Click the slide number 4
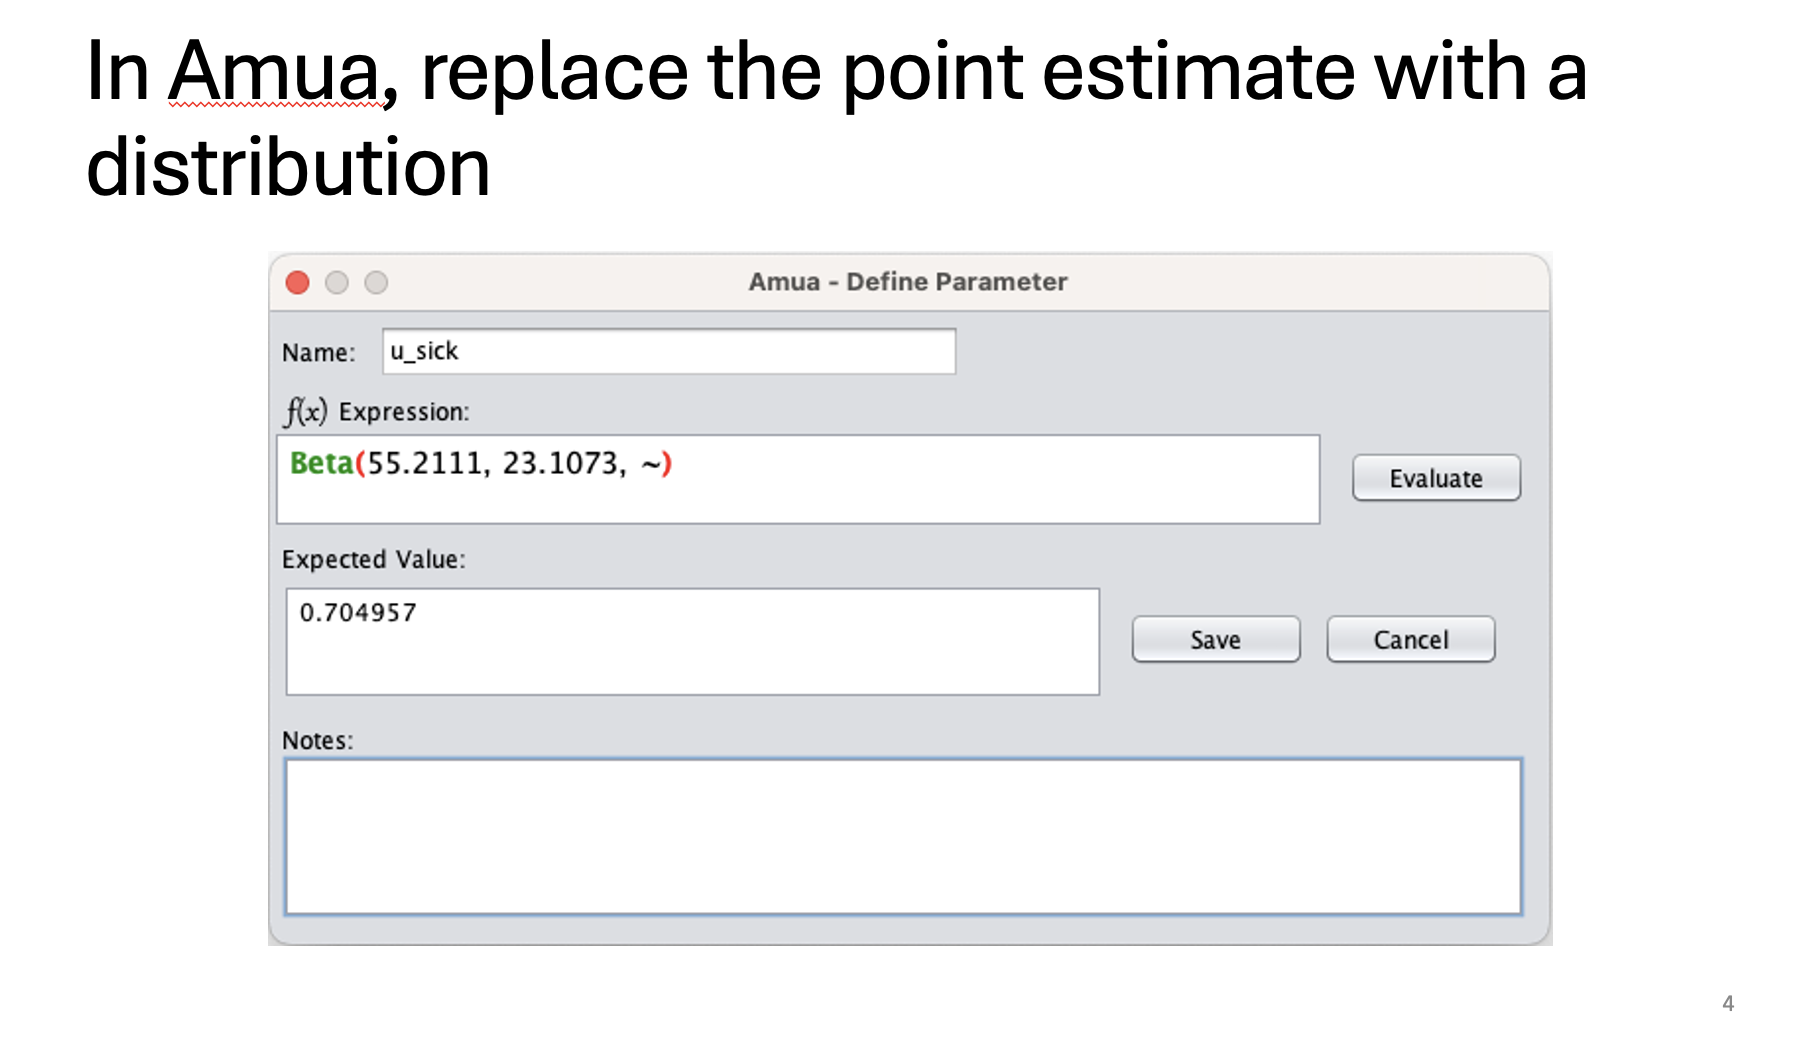Screen dimensions: 1808x1050 (1727, 1003)
